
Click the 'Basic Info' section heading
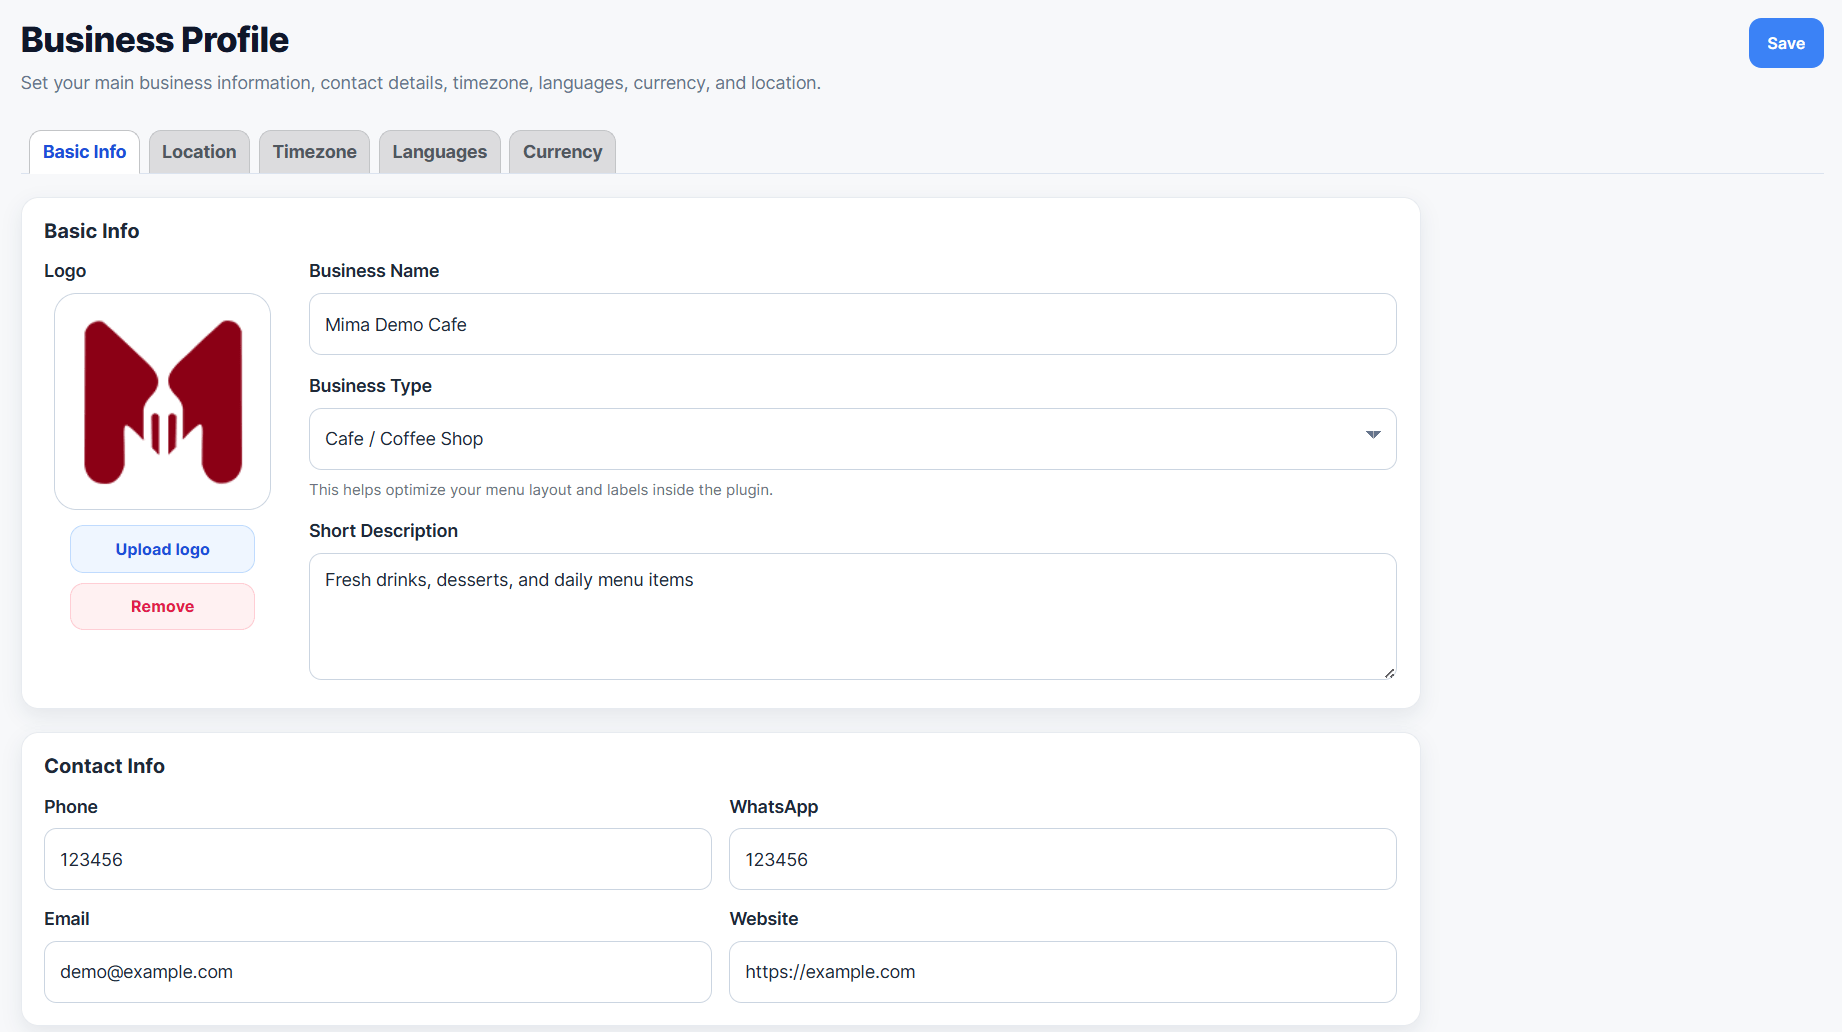(92, 231)
